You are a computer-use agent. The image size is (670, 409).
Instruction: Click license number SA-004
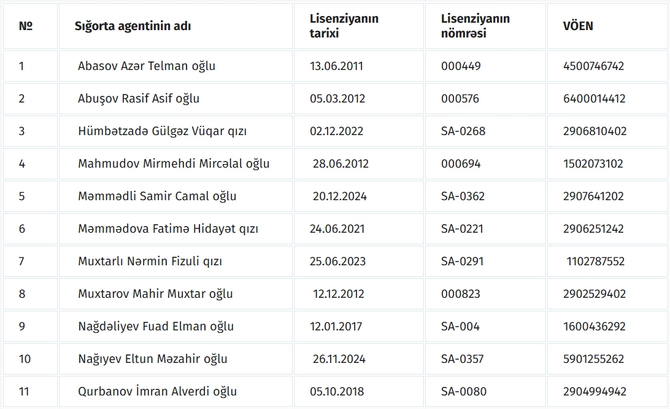click(x=460, y=326)
